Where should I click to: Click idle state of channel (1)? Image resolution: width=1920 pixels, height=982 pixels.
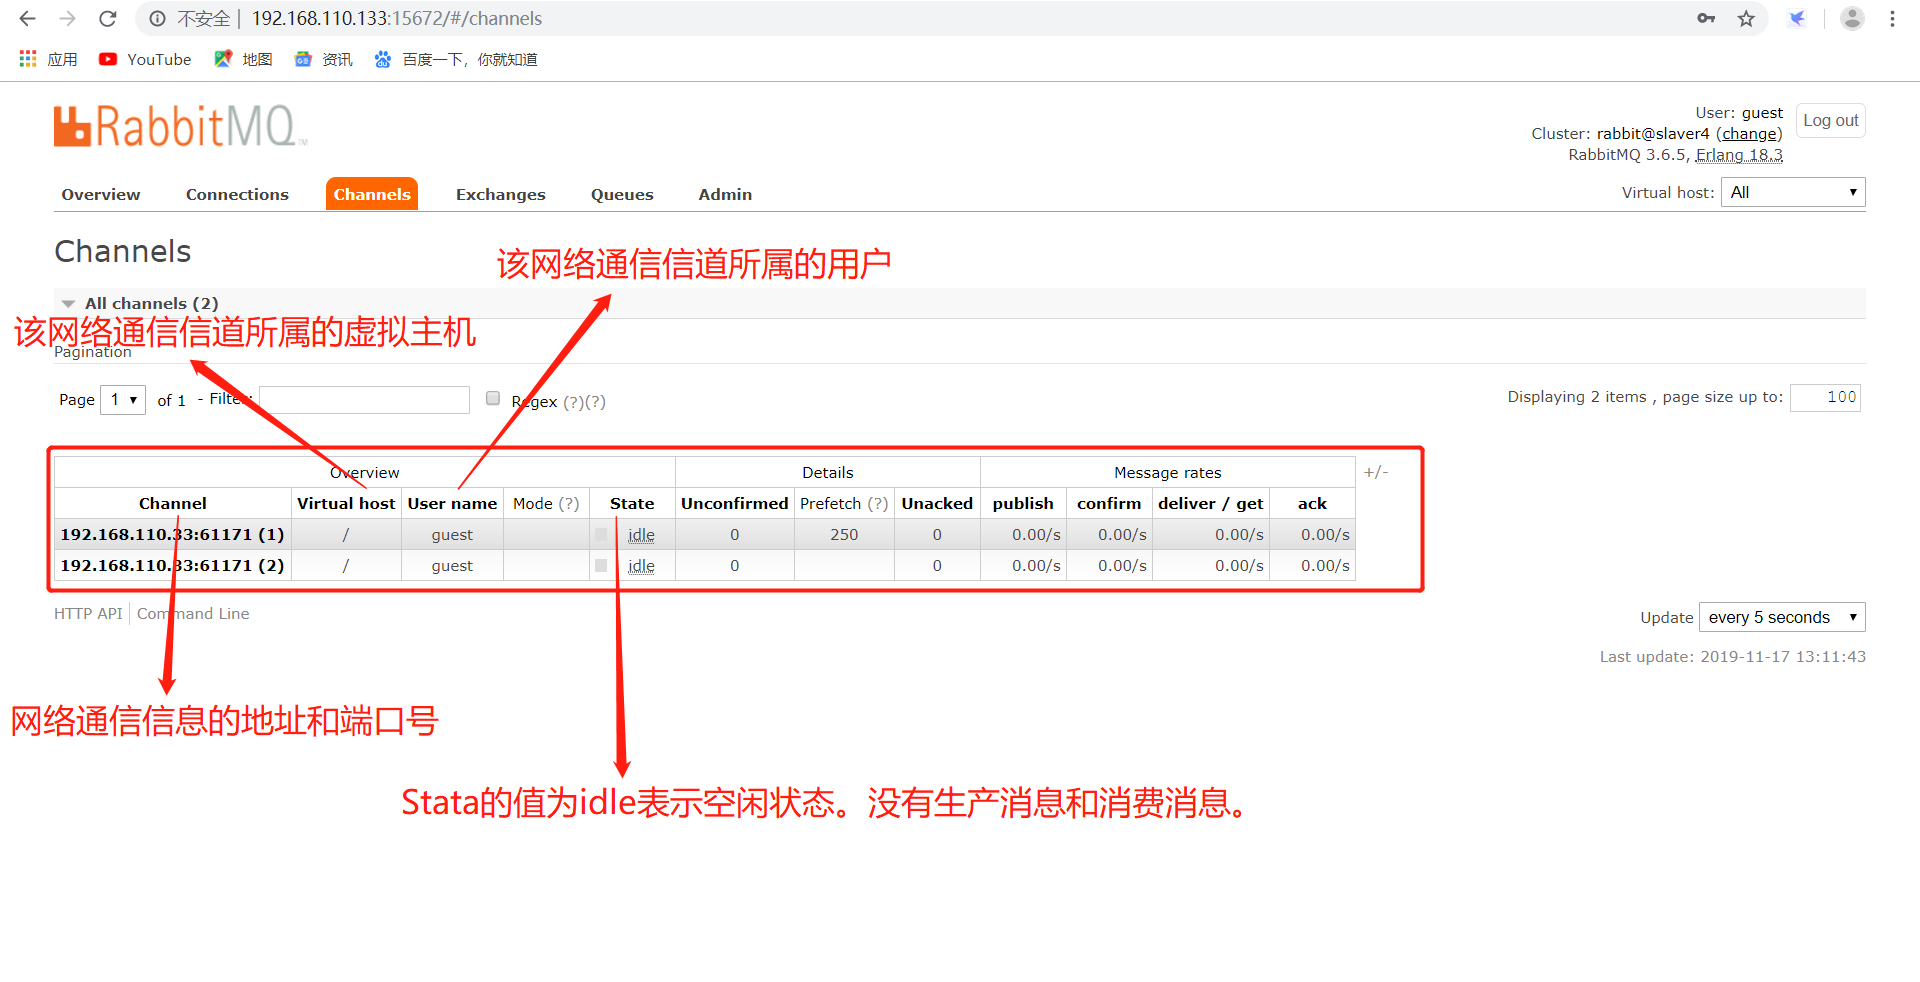[641, 535]
